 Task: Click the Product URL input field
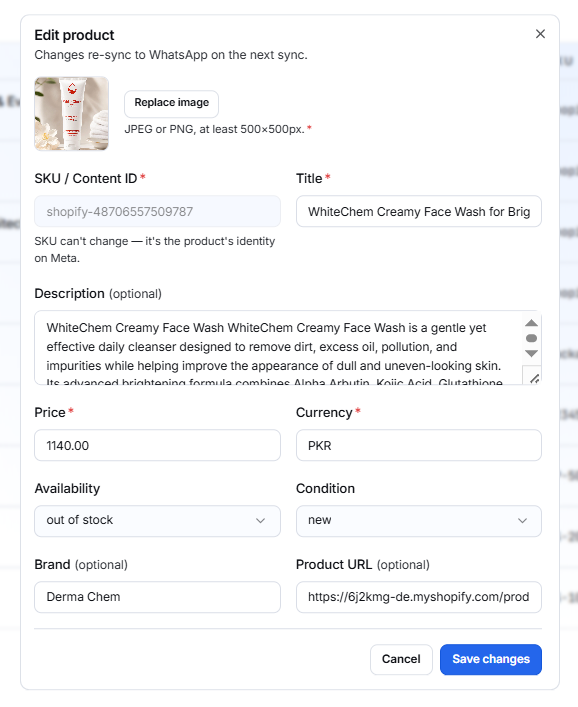419,597
